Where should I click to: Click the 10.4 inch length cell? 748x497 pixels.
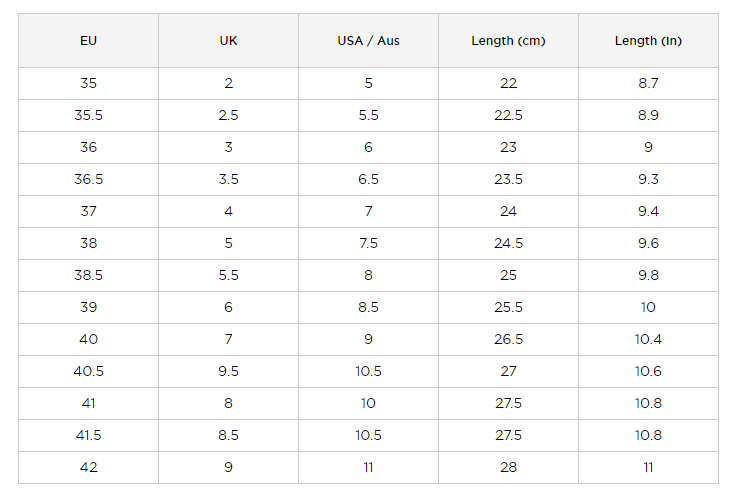point(648,340)
